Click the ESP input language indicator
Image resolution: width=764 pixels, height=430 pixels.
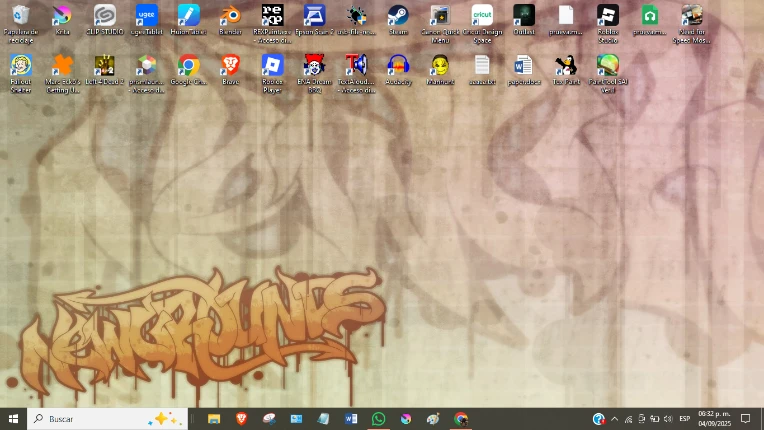pyautogui.click(x=685, y=419)
